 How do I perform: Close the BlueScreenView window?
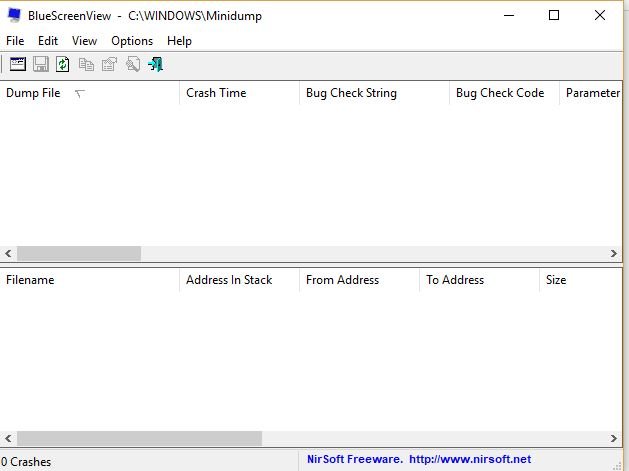tap(600, 15)
